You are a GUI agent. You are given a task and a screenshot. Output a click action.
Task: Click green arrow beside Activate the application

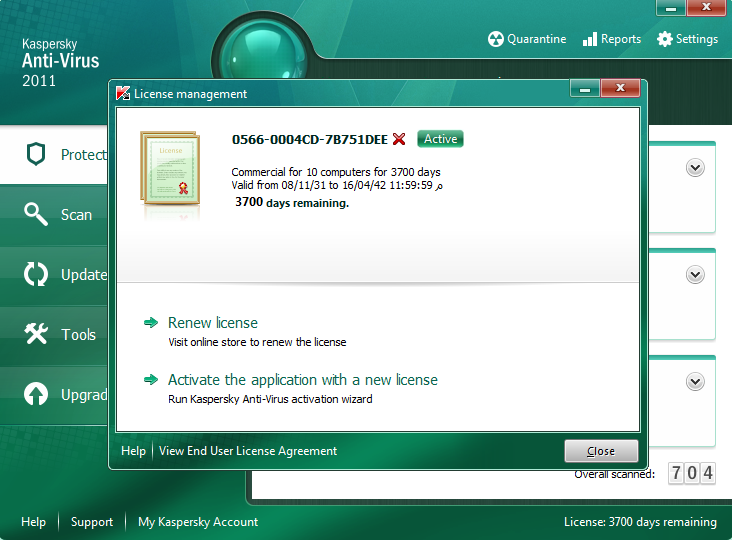pyautogui.click(x=151, y=379)
